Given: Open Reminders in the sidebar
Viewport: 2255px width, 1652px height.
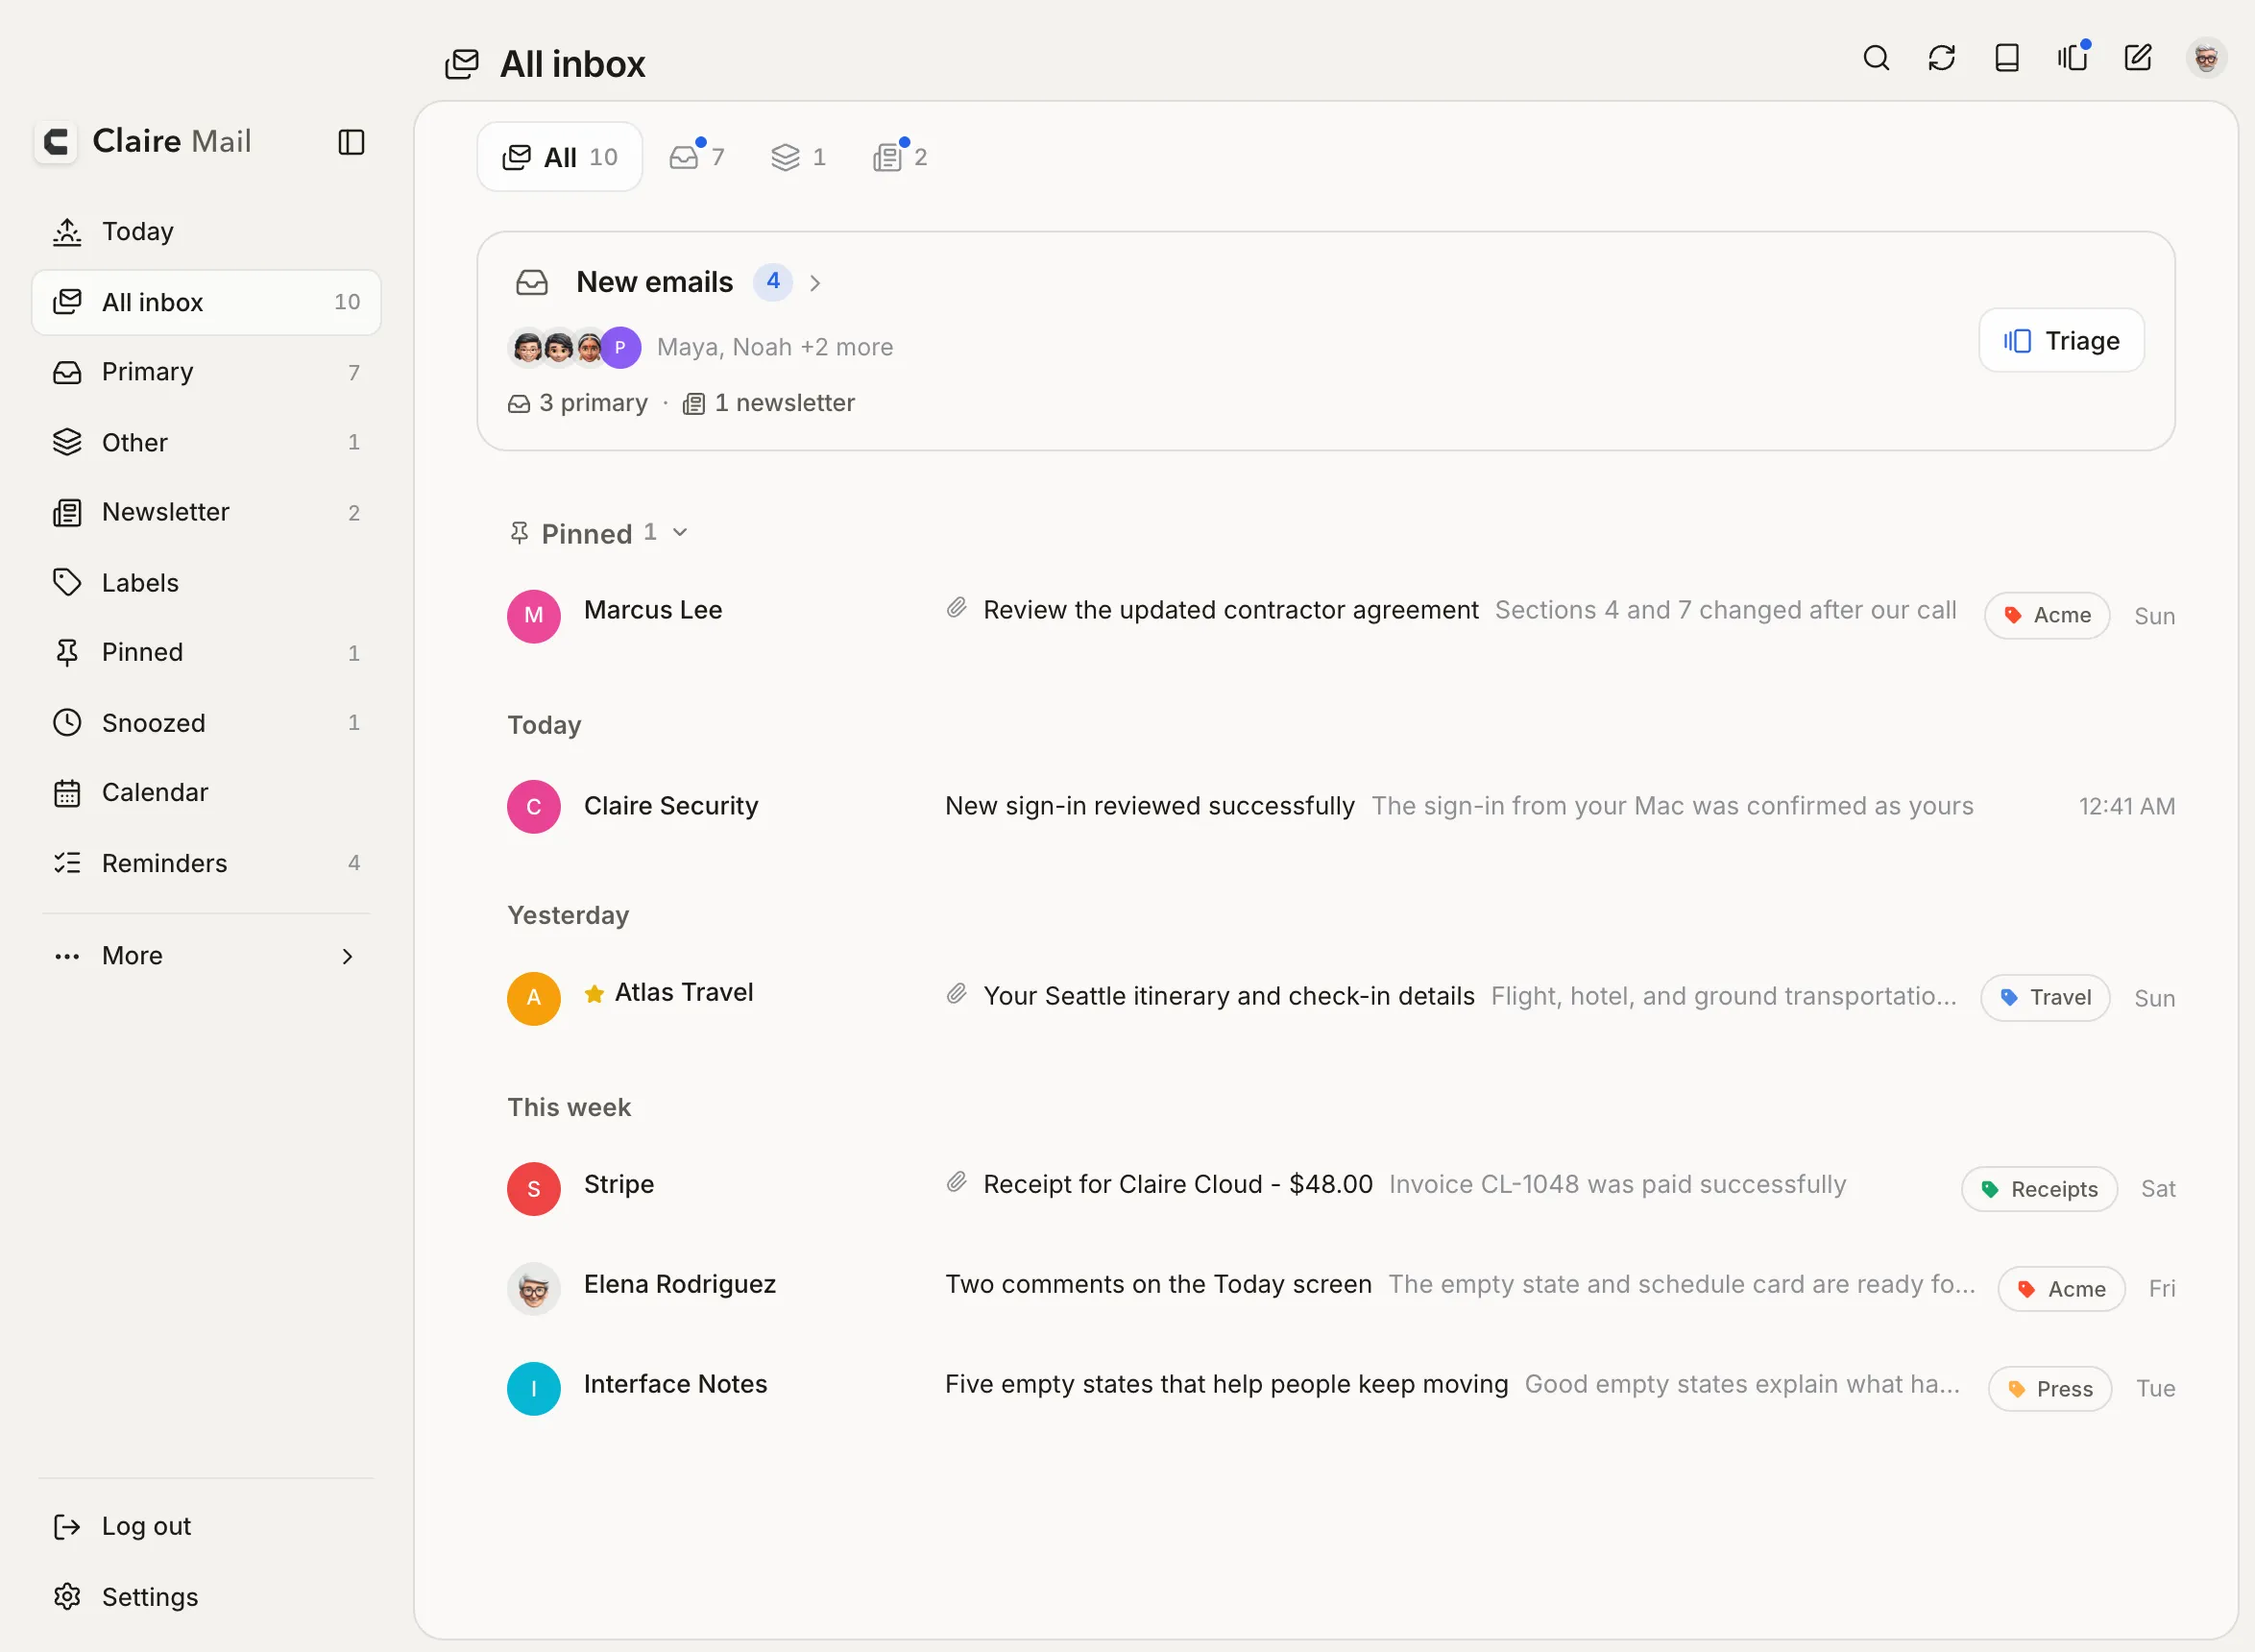Looking at the screenshot, I should [206, 862].
